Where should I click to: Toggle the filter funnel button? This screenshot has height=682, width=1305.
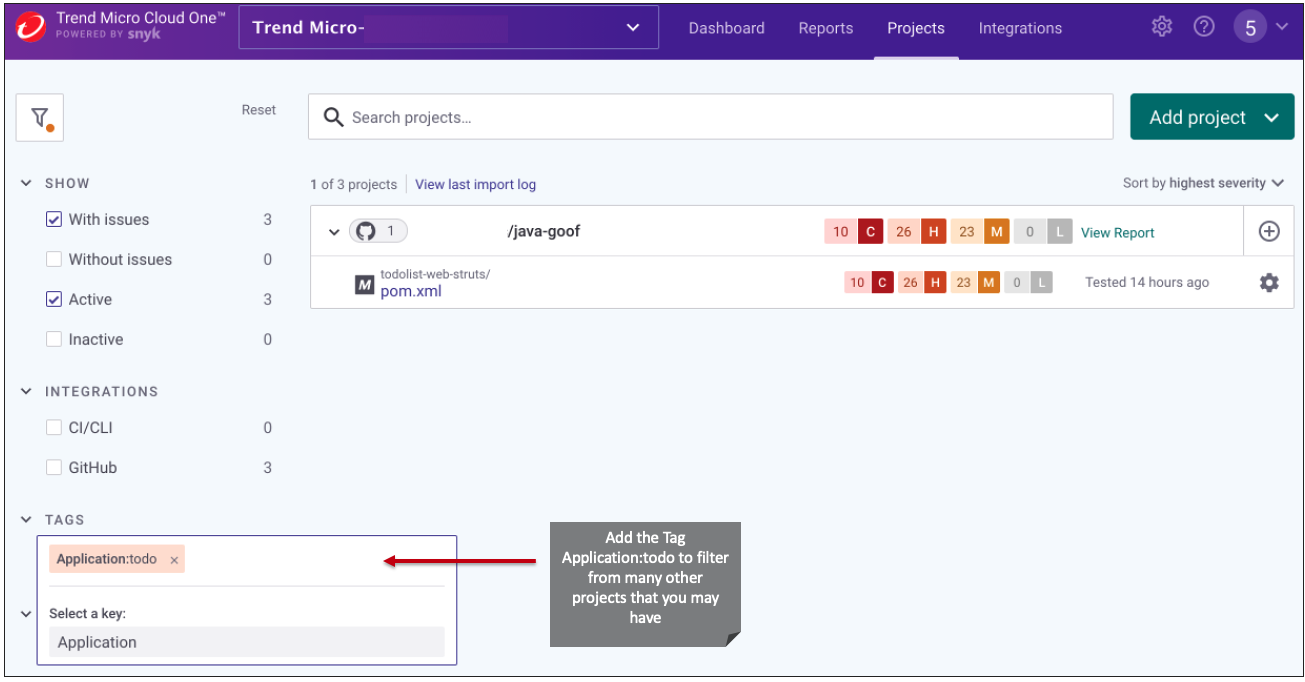[x=40, y=118]
